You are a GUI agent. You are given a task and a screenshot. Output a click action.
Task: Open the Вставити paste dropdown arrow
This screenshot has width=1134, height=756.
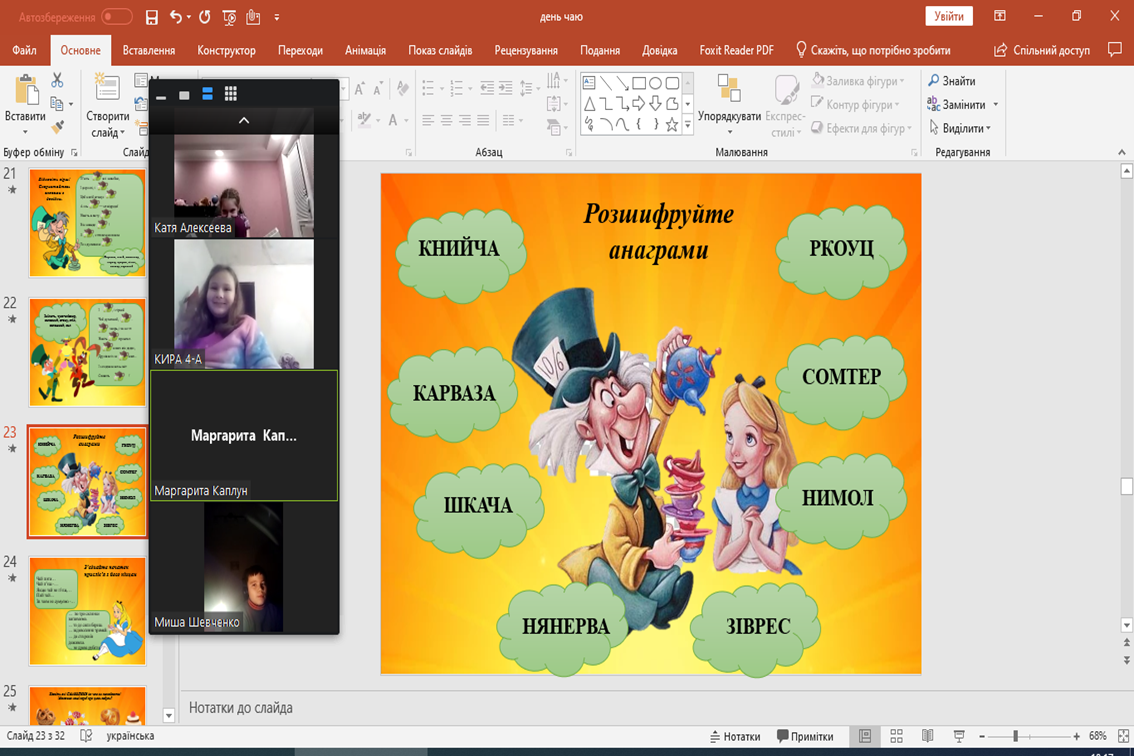click(25, 132)
